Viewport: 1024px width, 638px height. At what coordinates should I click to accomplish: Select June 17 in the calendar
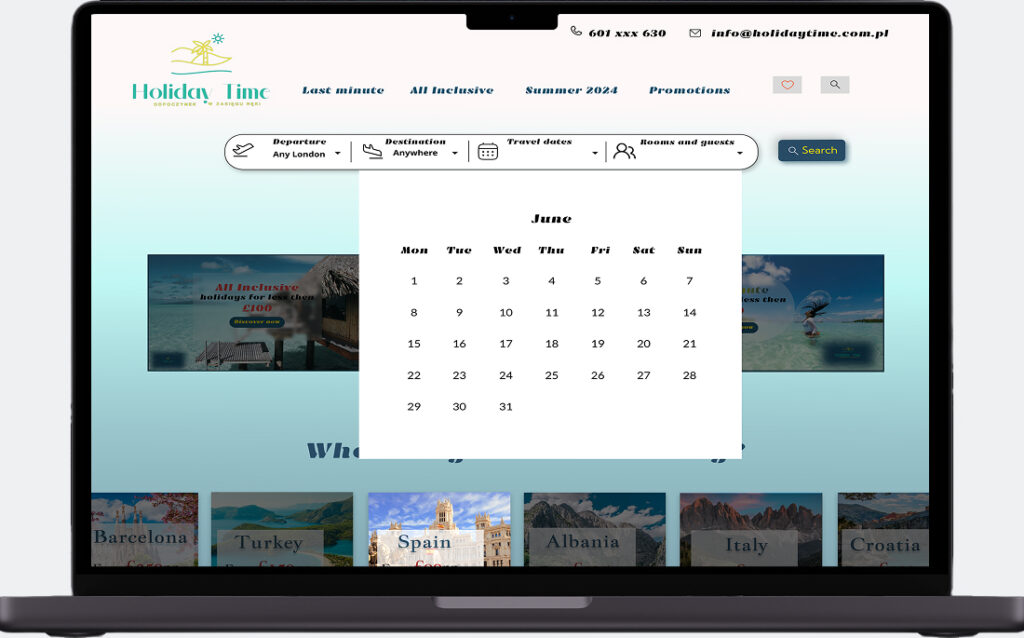coord(506,344)
